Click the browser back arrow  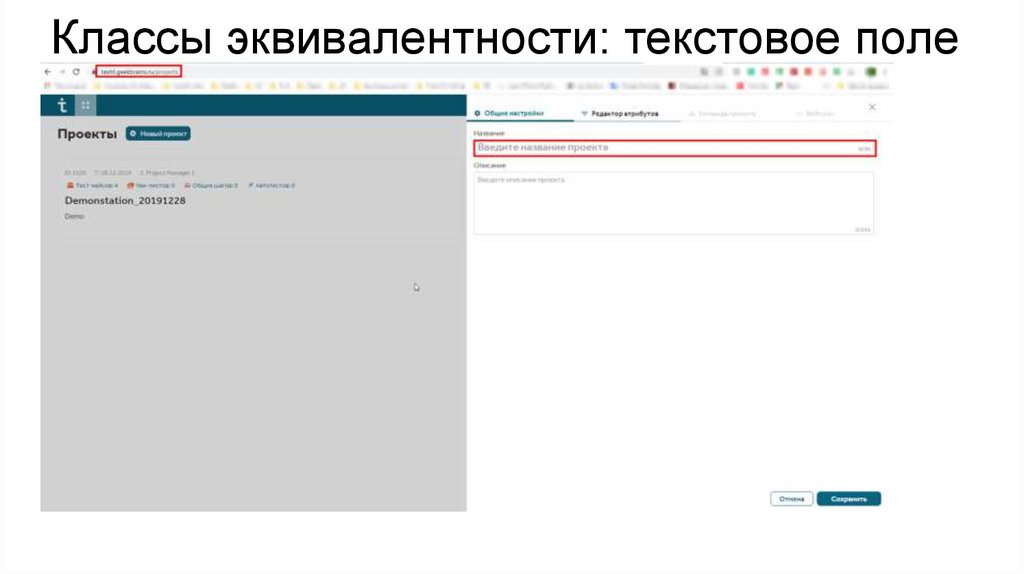(47, 72)
